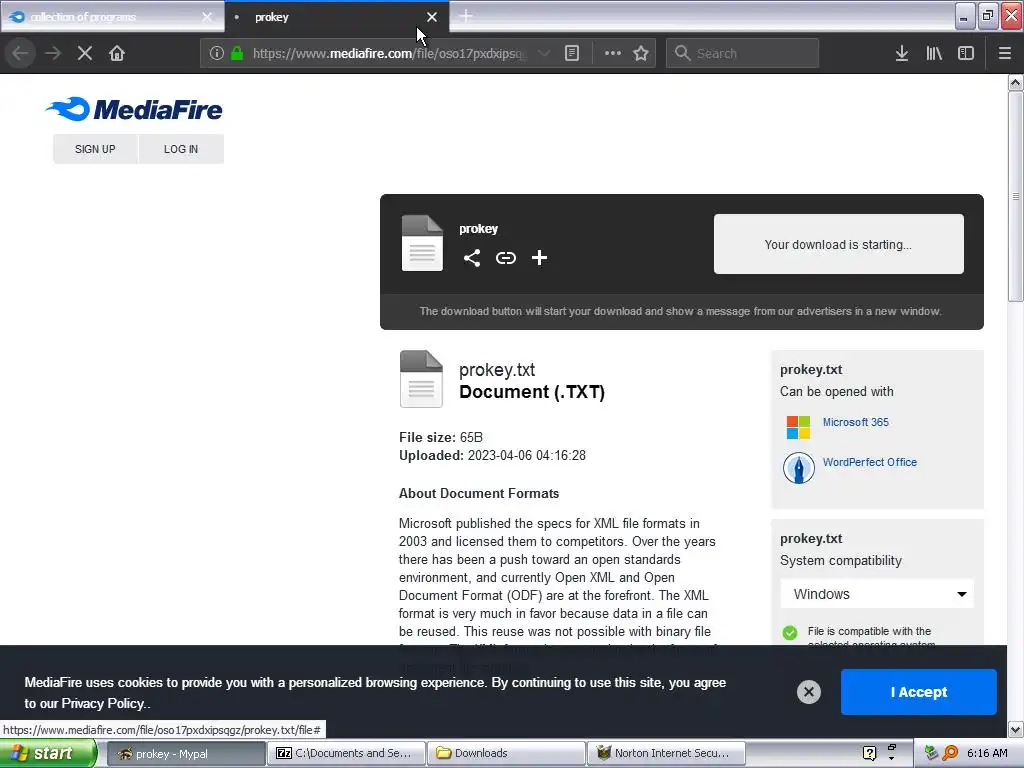Open Norton Internet Security taskbar item
1024x768 pixels.
666,754
